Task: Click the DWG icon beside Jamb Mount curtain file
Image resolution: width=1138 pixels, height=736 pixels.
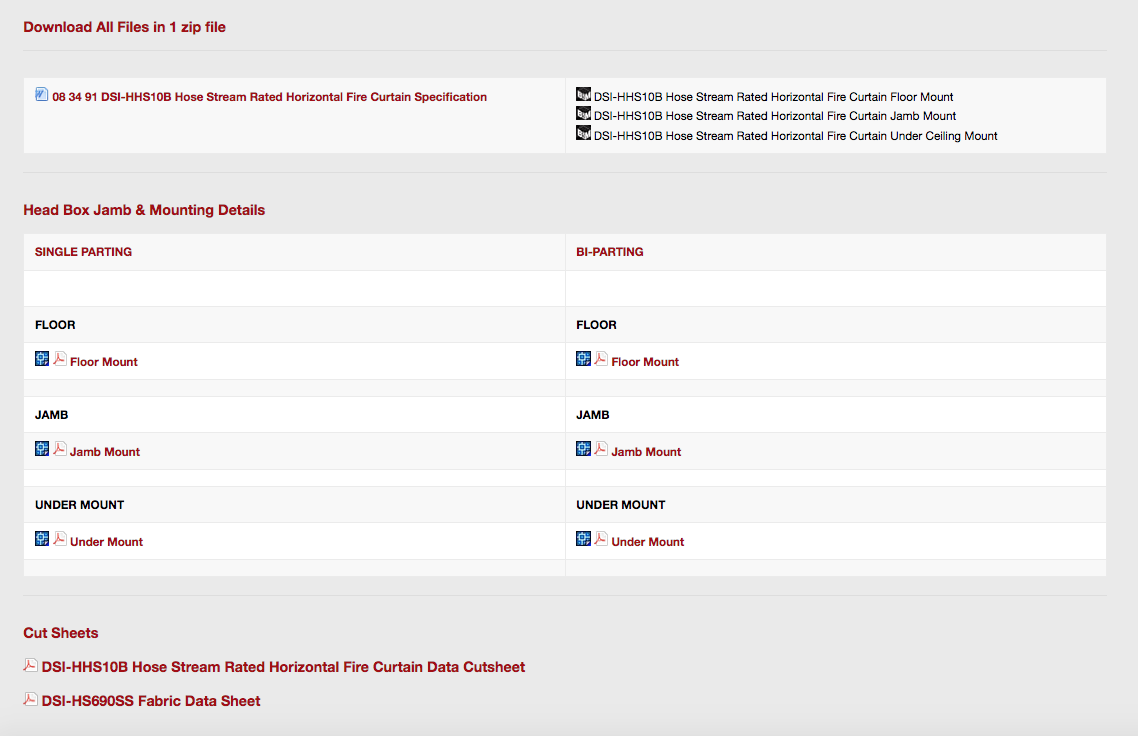Action: click(x=583, y=114)
